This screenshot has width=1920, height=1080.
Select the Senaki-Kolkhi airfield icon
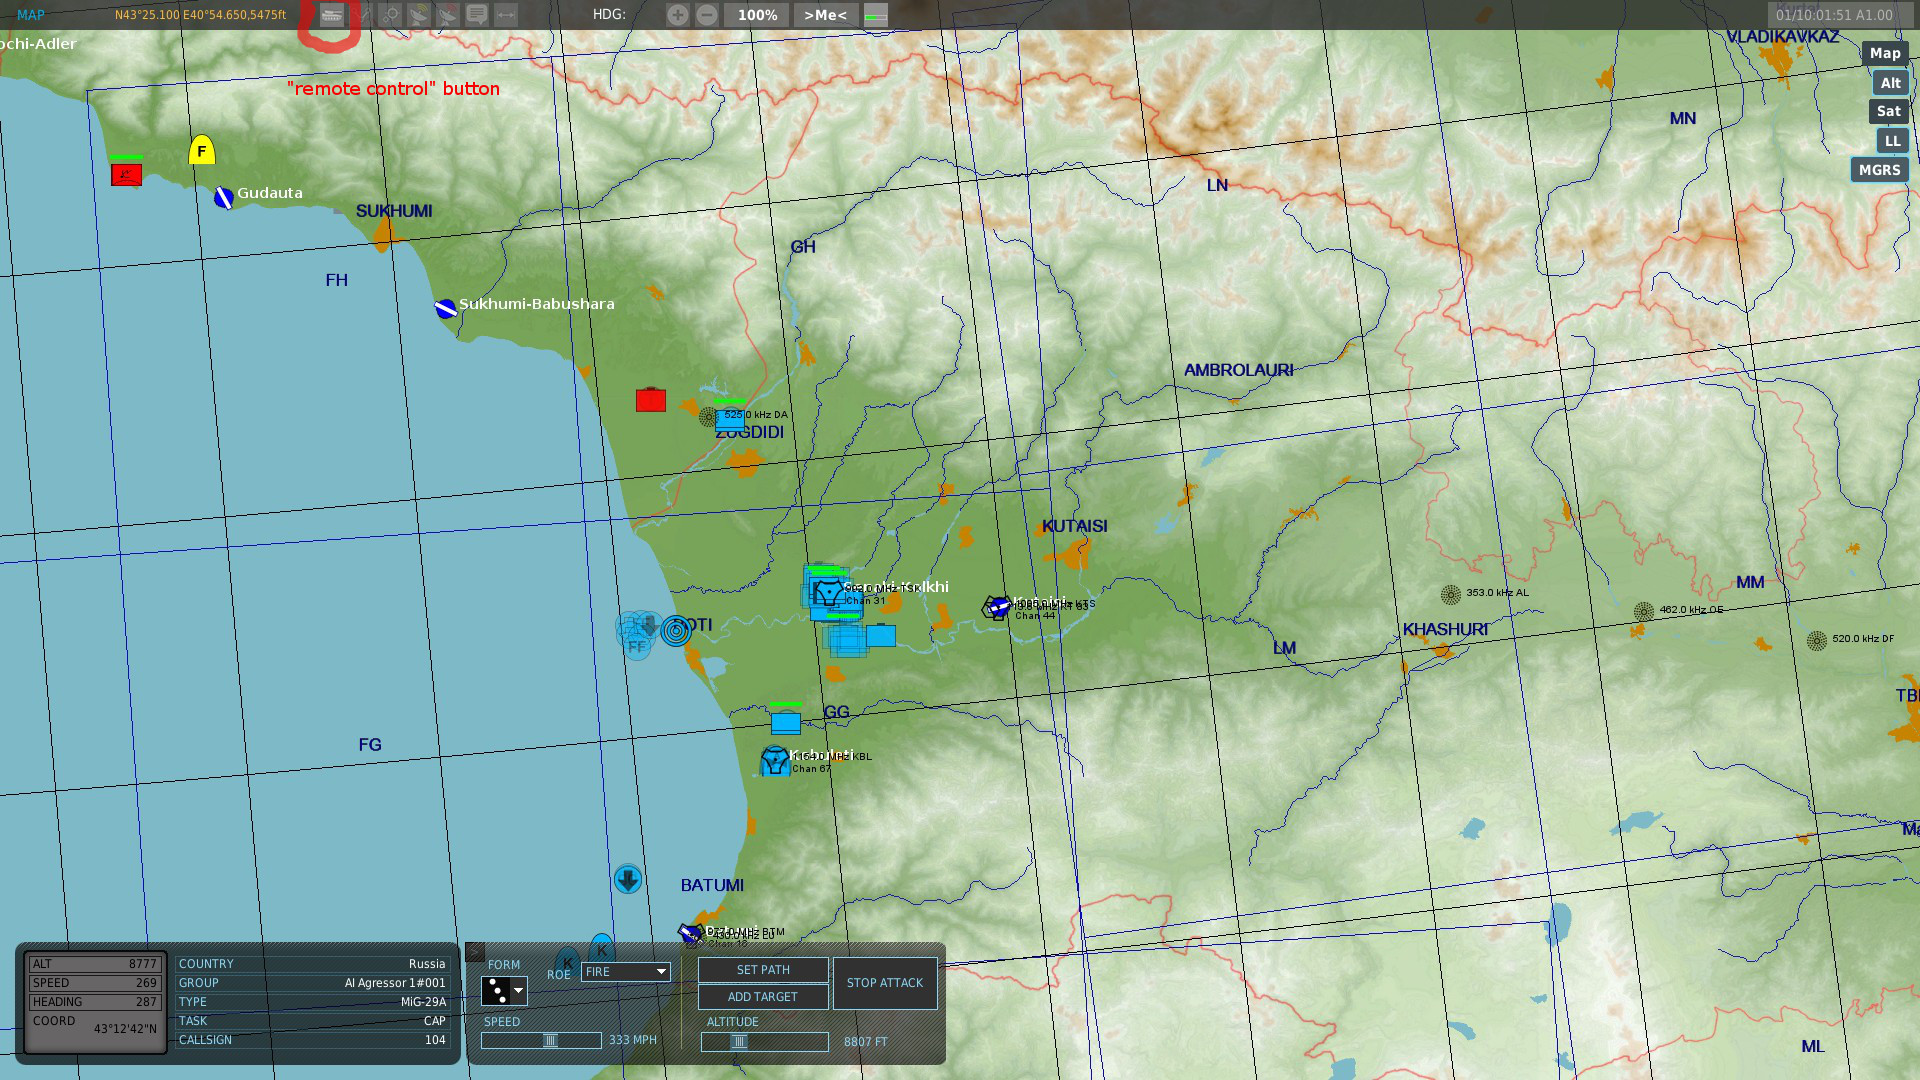[x=828, y=593]
